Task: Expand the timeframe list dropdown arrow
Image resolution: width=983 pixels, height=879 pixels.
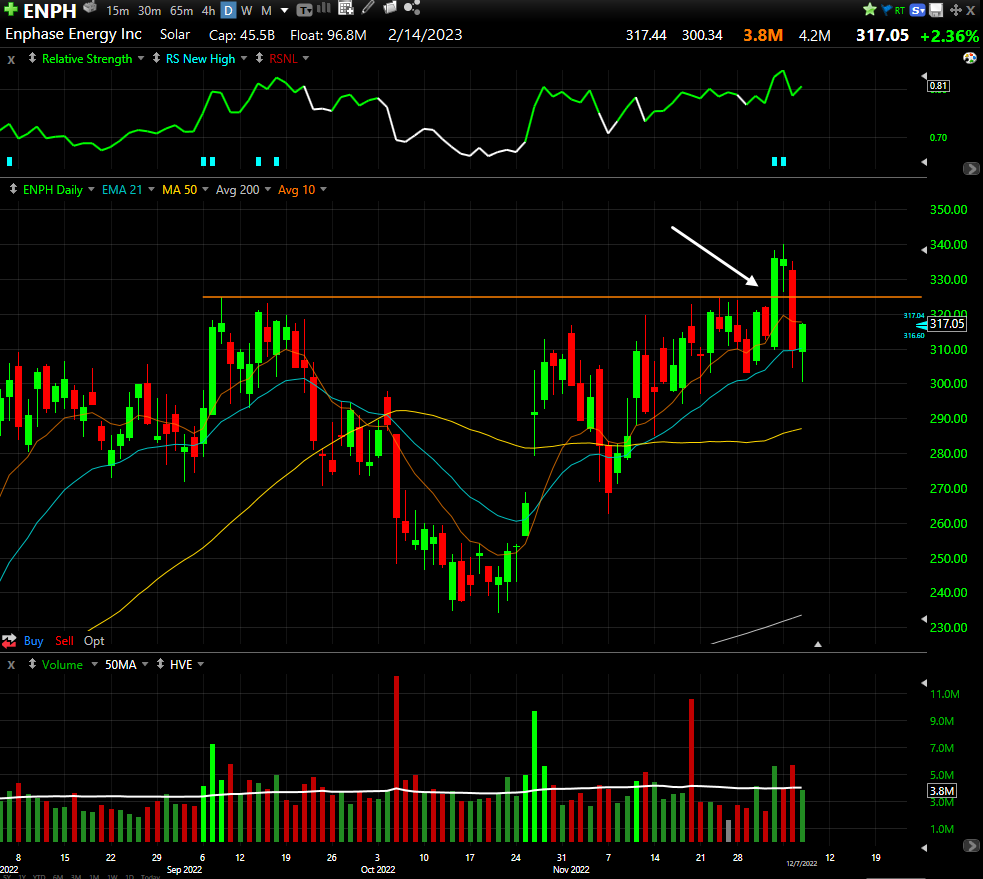Action: click(x=285, y=11)
